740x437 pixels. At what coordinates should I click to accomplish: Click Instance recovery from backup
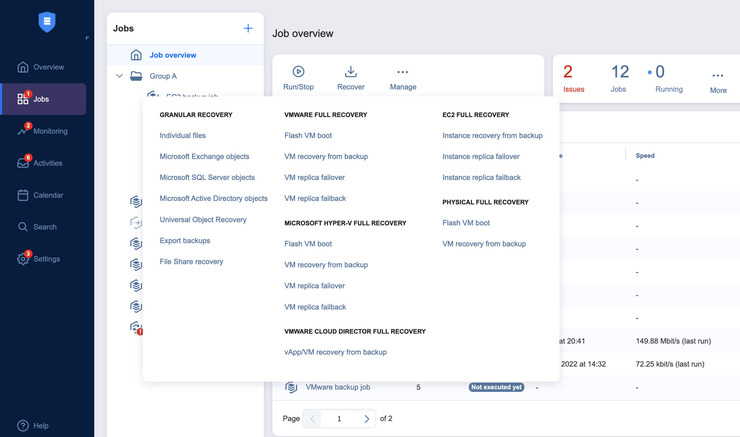point(492,135)
